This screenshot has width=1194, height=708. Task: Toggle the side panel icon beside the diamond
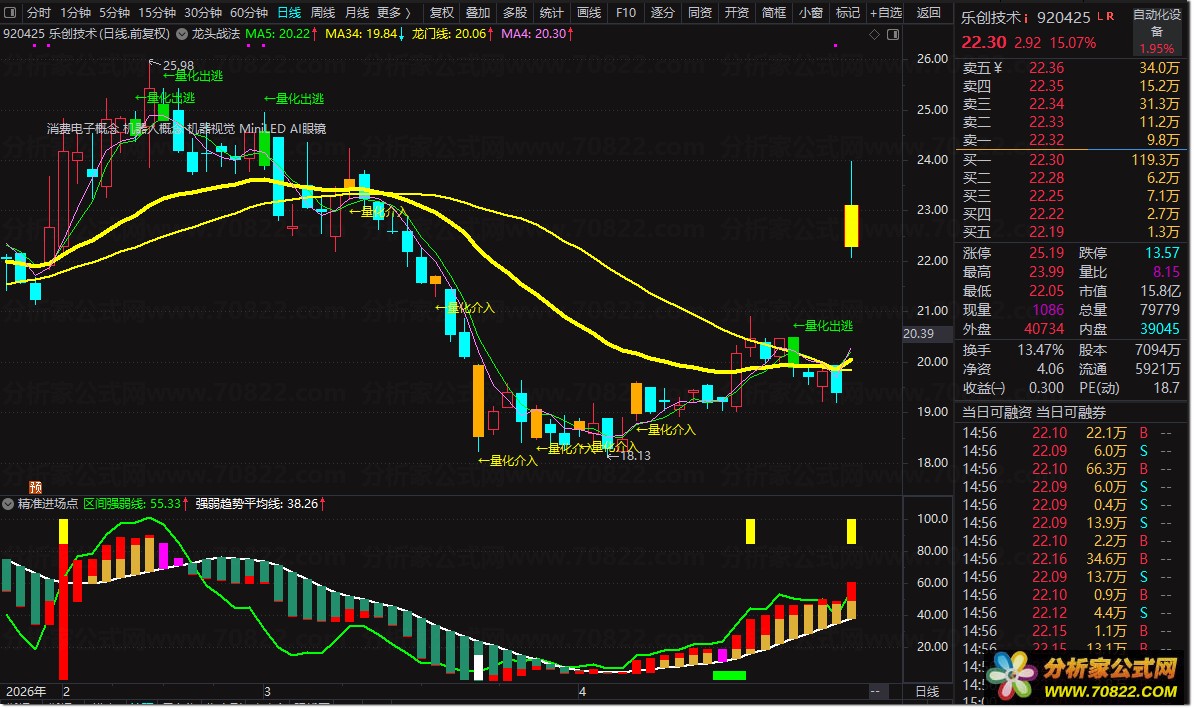pos(892,34)
